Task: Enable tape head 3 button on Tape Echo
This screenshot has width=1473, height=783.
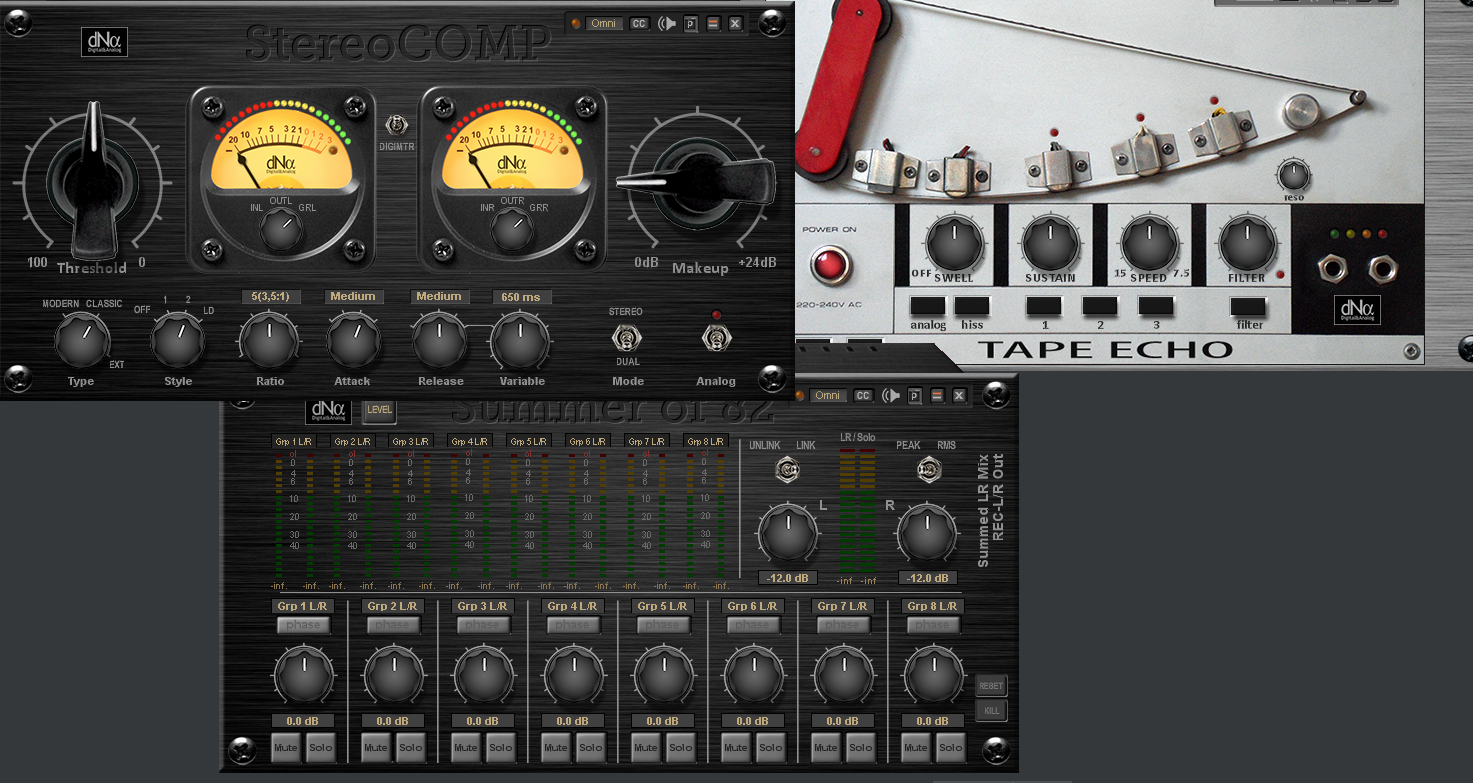Action: 1156,306
